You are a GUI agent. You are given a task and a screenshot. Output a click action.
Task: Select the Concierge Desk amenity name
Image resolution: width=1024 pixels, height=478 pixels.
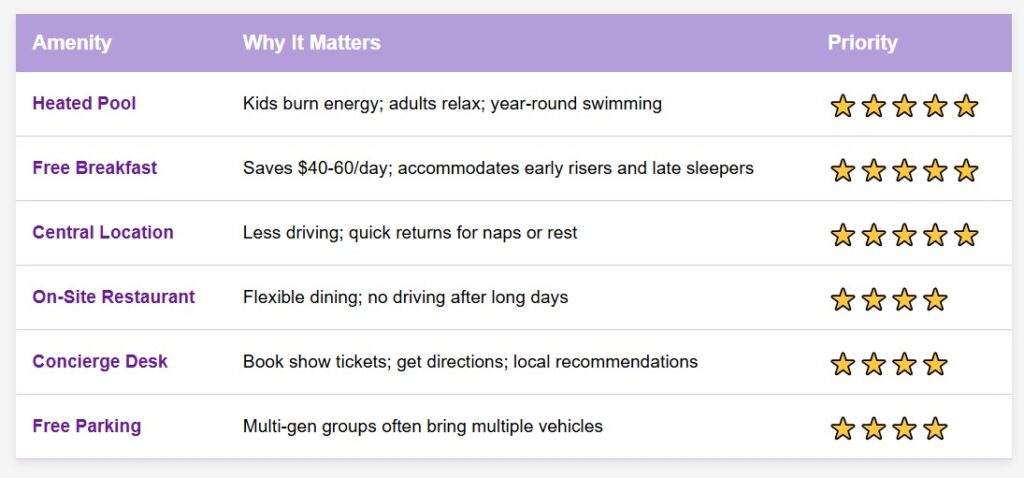click(100, 361)
